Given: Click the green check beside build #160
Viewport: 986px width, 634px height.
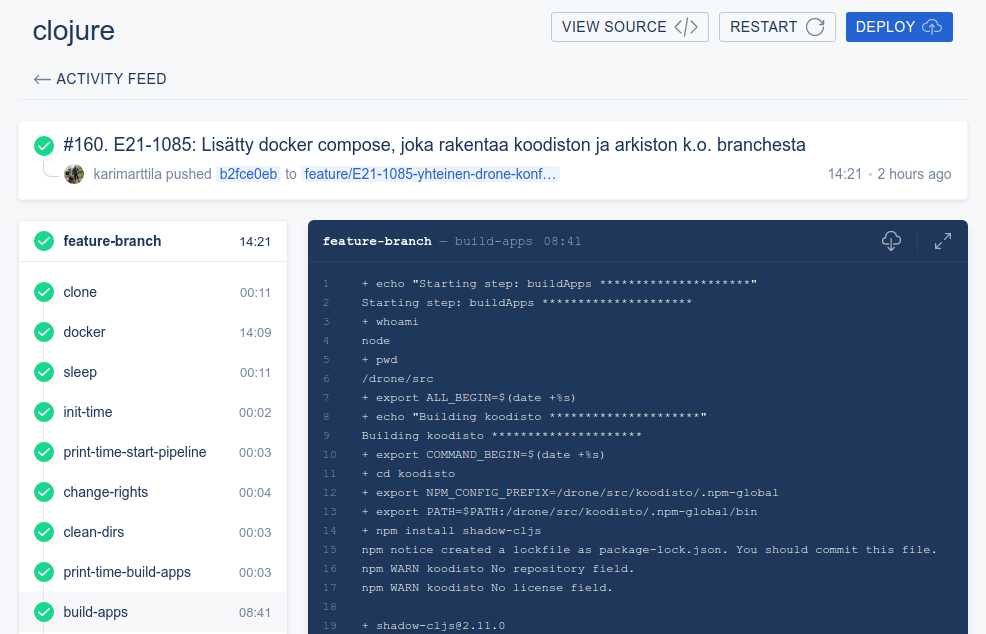Looking at the screenshot, I should pos(43,144).
